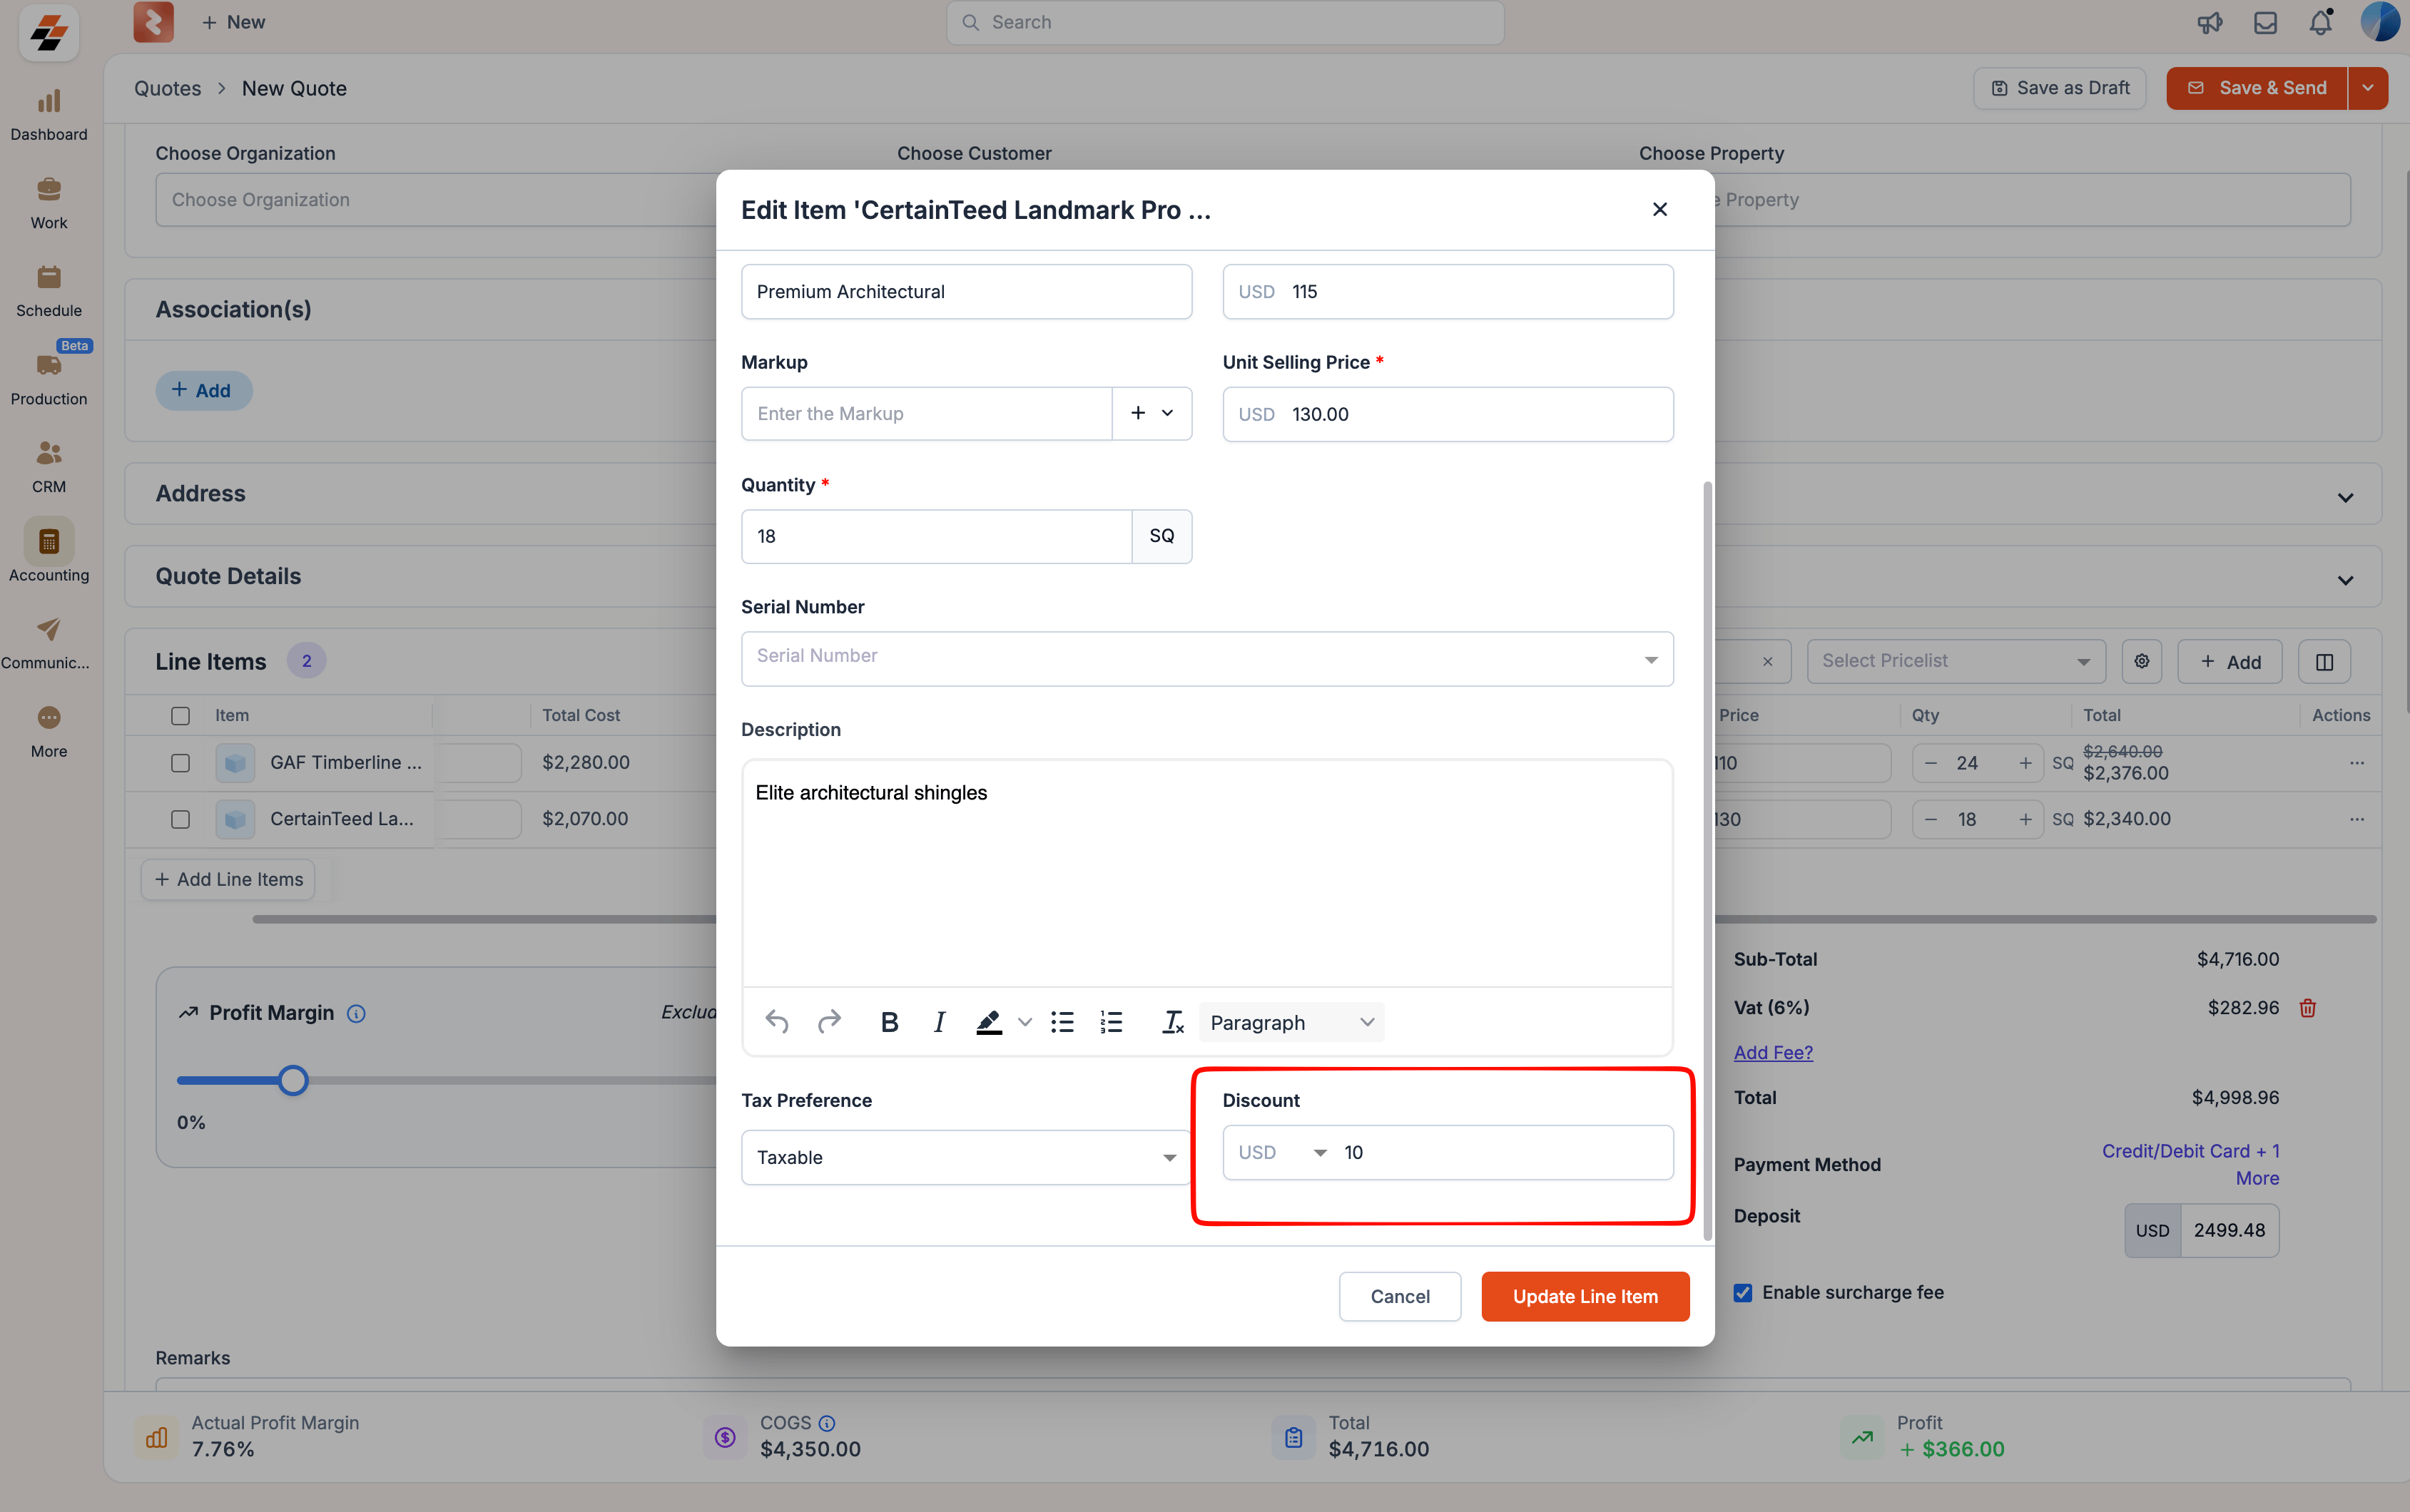This screenshot has width=2410, height=1512.
Task: Undo last edit in description editor
Action: [777, 1022]
